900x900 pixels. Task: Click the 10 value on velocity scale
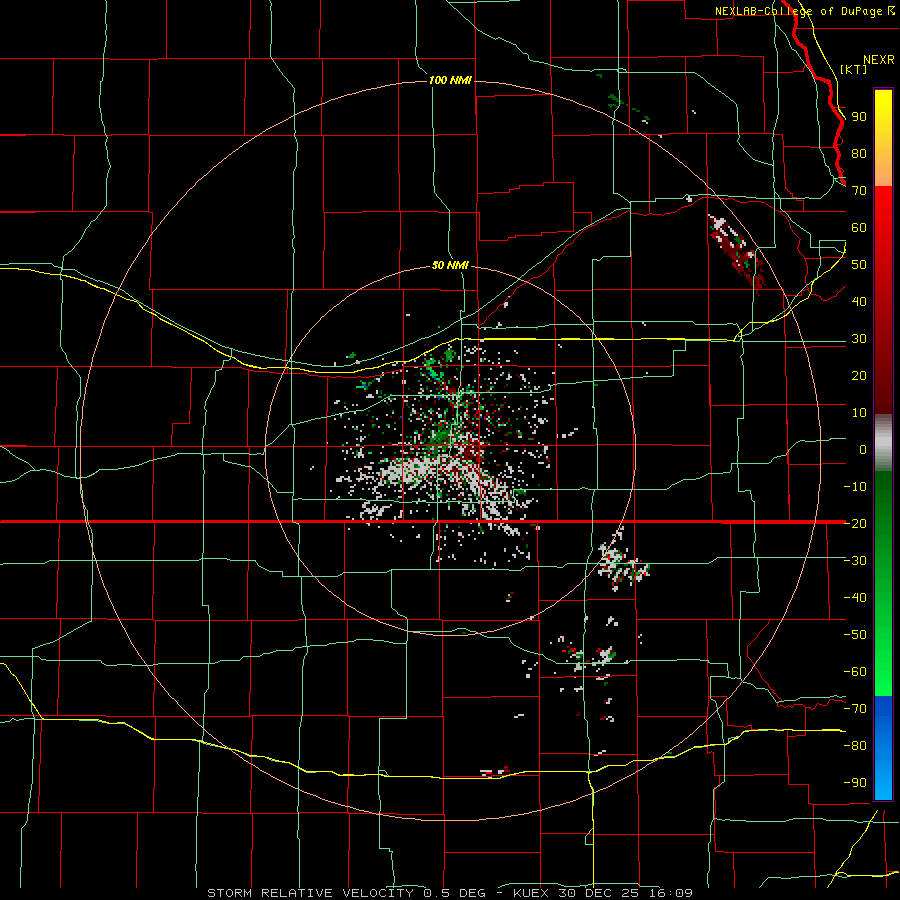pos(859,413)
